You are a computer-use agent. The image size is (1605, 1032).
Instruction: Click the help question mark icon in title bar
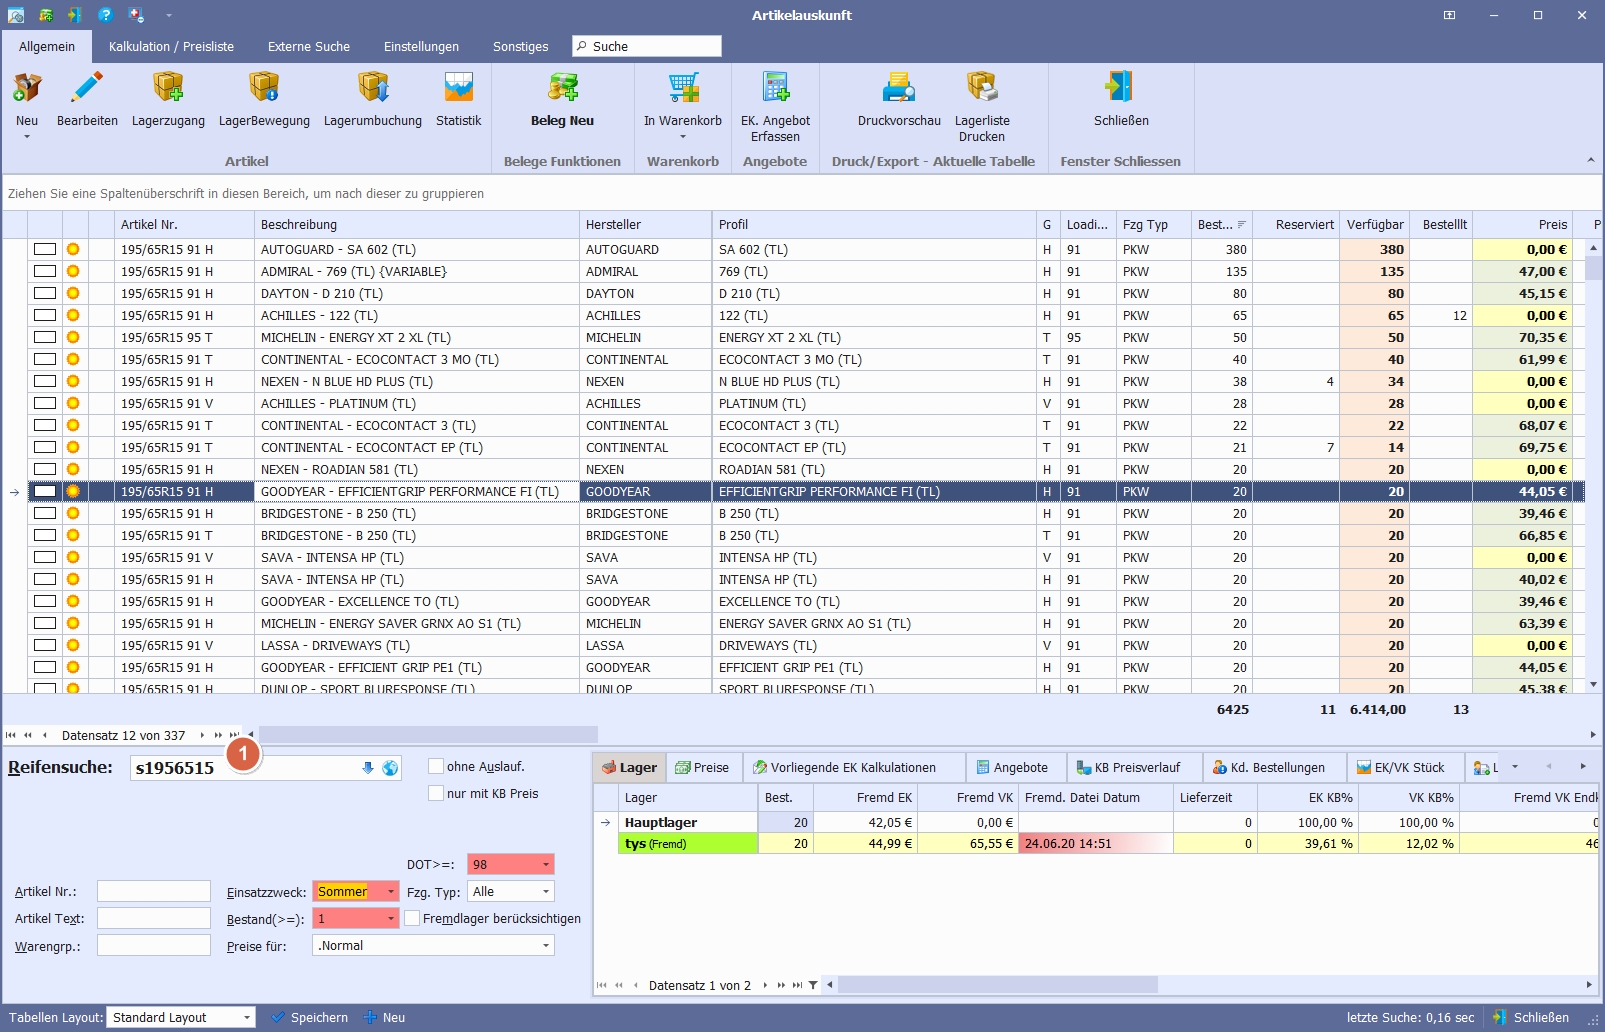coord(105,15)
